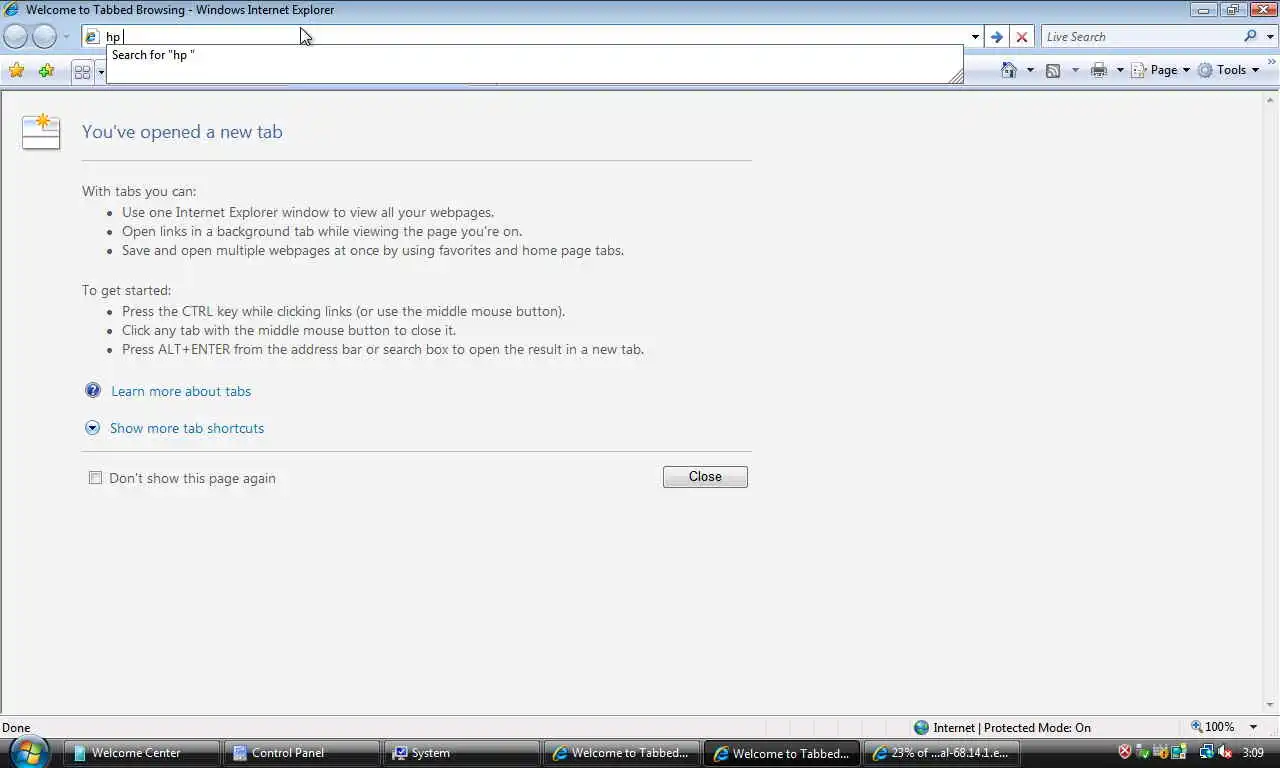The height and width of the screenshot is (768, 1280).
Task: Open the recent pages dropdown beside Forward
Action: [66, 37]
